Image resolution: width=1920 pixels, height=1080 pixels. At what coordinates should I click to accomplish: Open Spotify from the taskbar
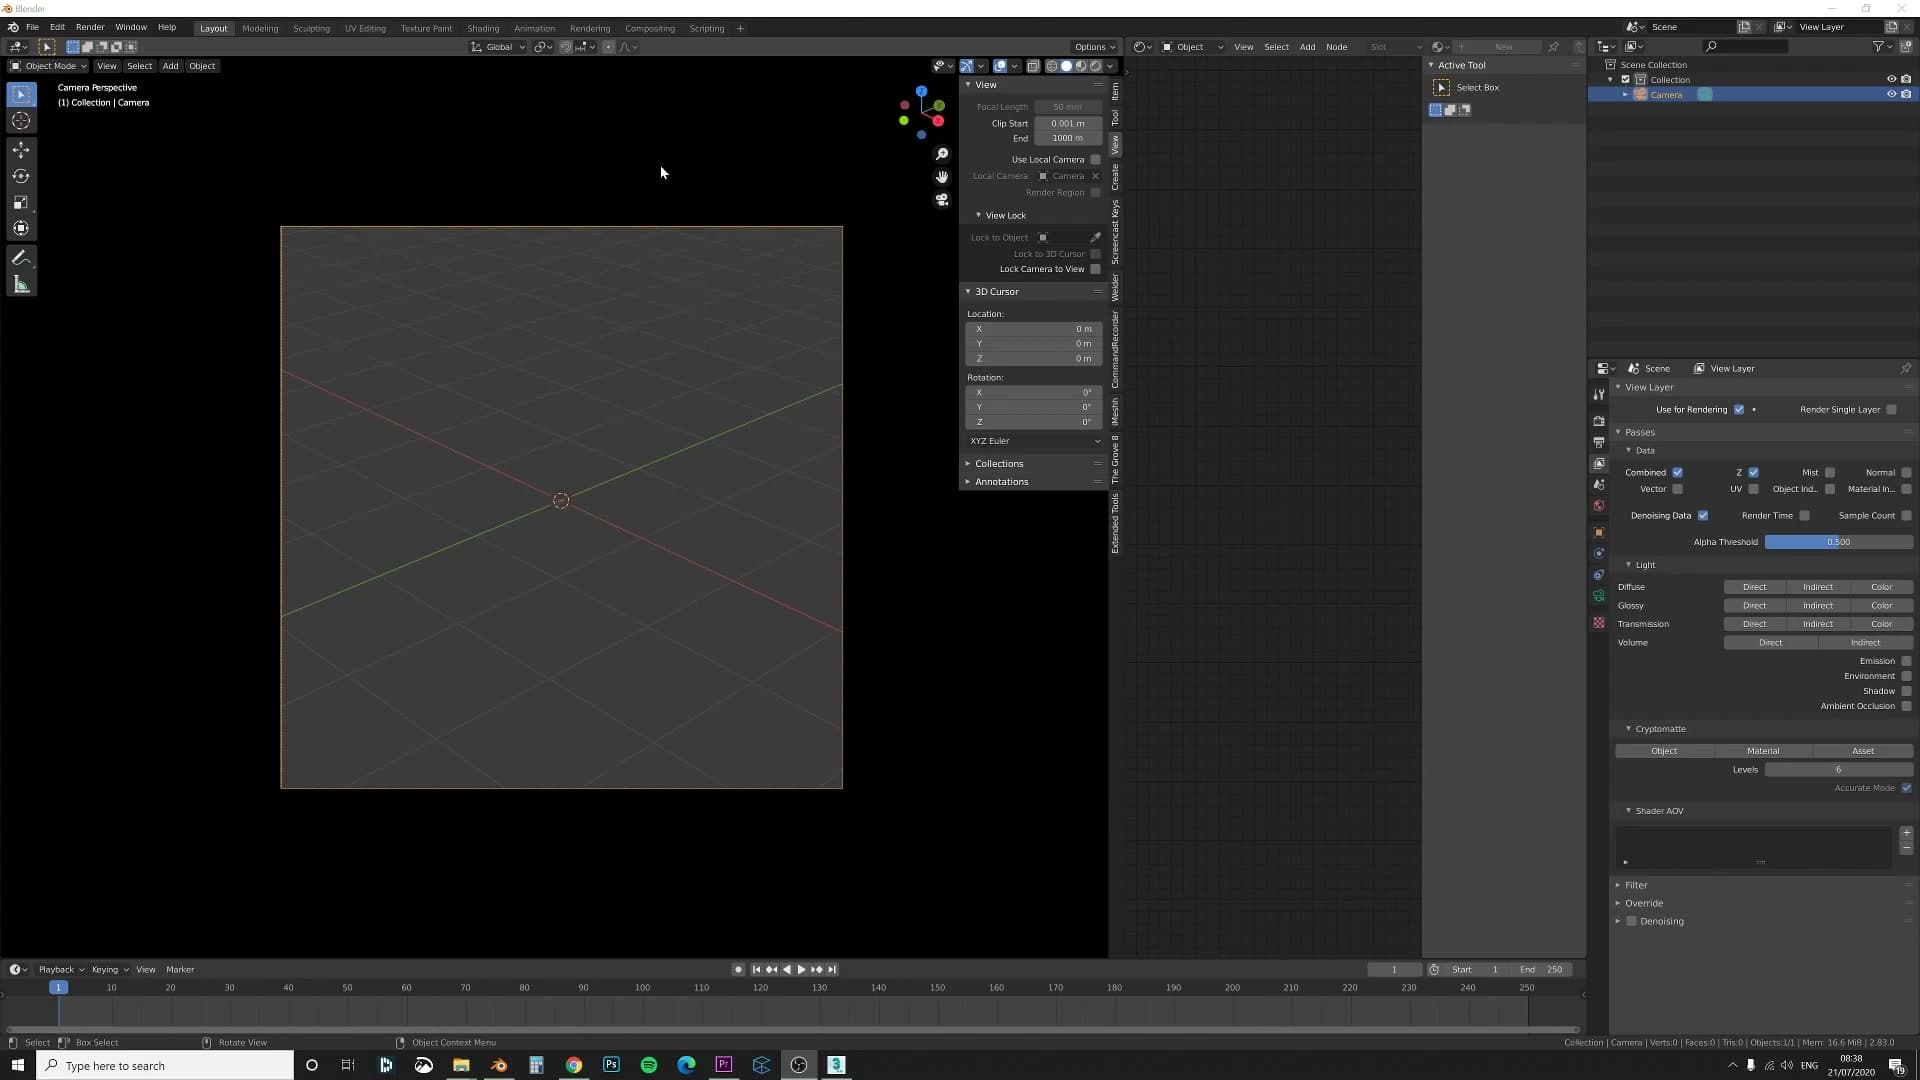(649, 1065)
